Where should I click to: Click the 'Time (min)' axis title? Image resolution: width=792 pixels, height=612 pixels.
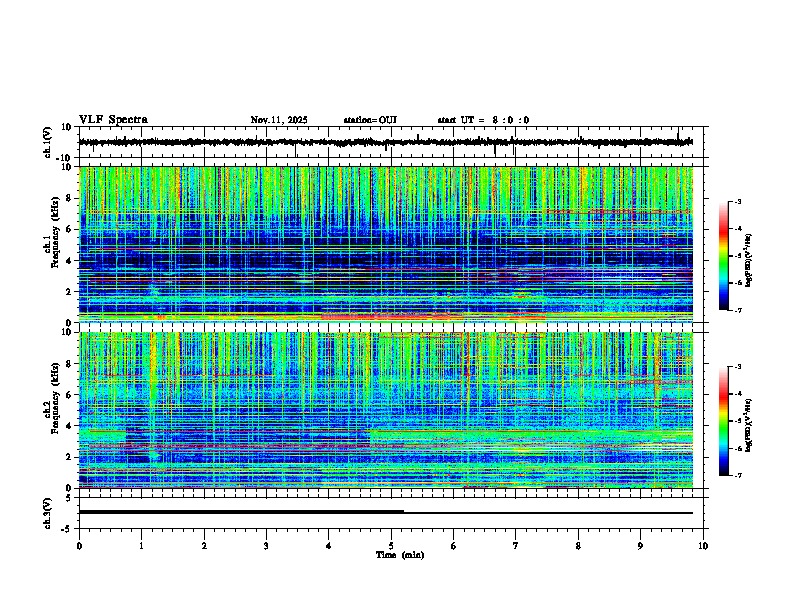point(400,555)
